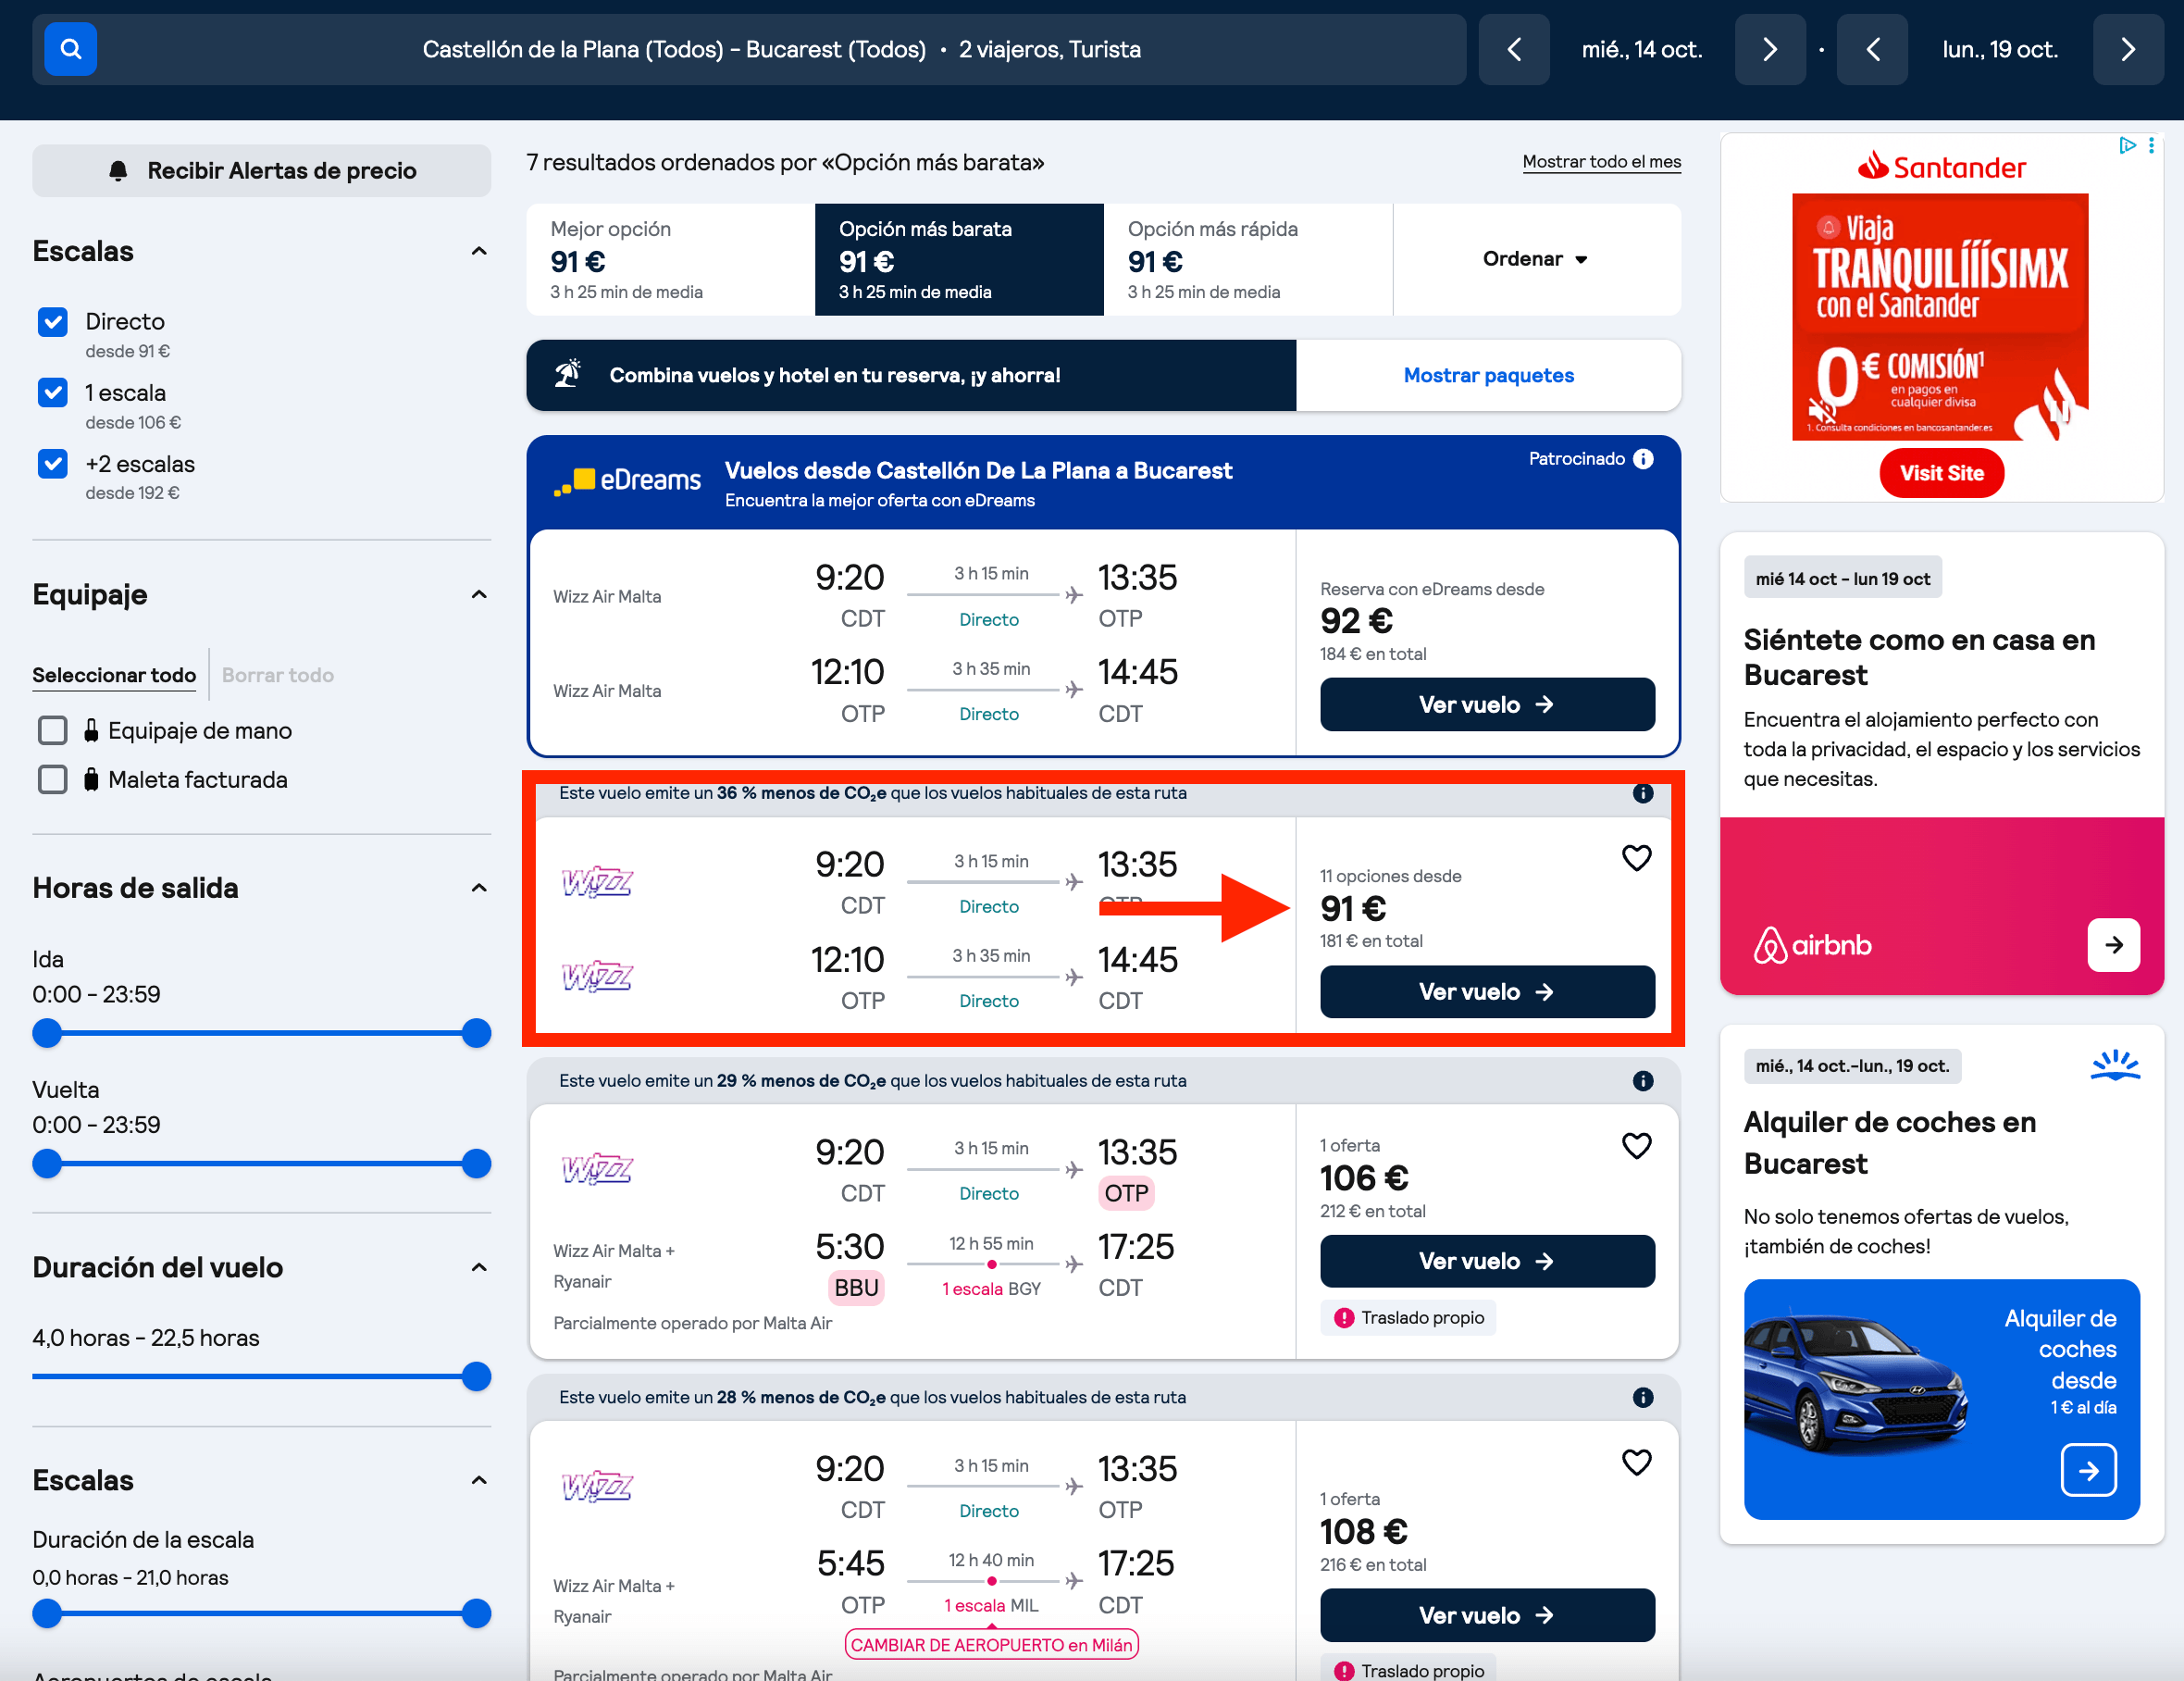Click the car rental banner arrow icon
The width and height of the screenshot is (2184, 1681).
coord(2089,1470)
